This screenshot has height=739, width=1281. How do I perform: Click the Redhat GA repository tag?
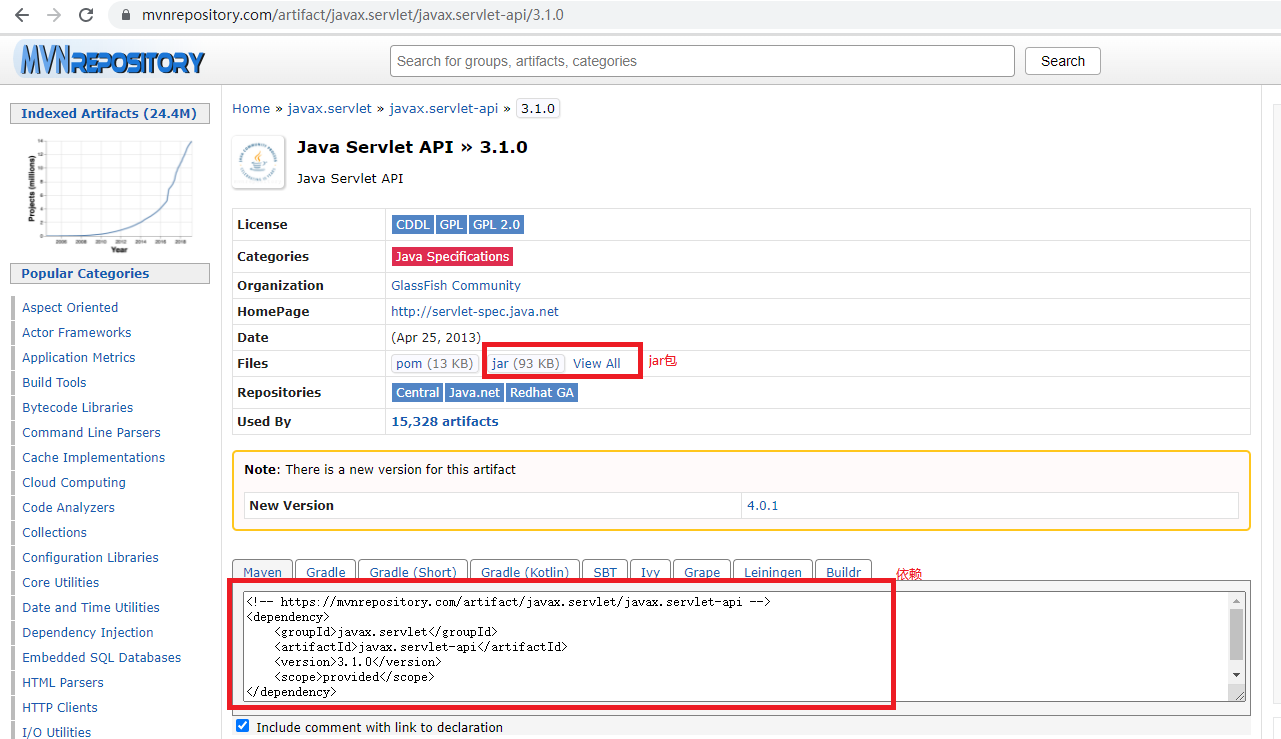542,392
